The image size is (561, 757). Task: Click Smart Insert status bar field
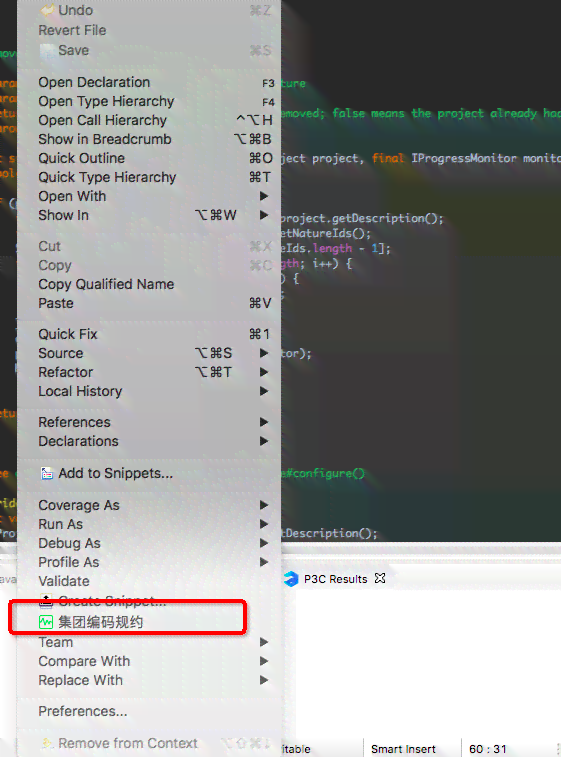click(403, 749)
